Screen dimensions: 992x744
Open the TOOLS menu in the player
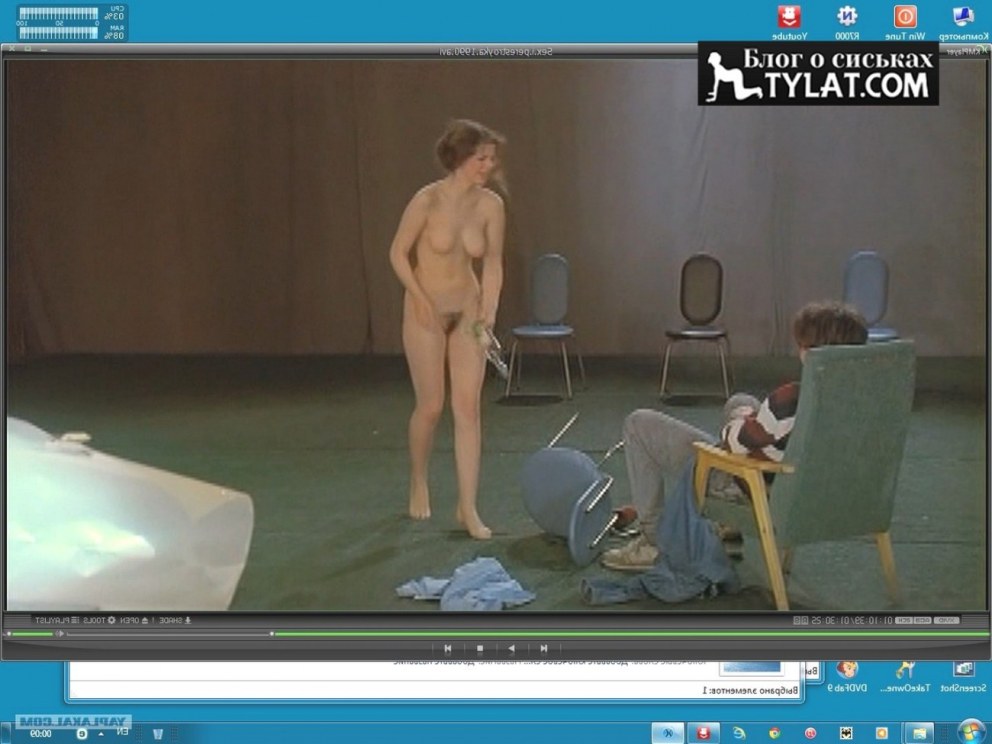click(x=94, y=621)
